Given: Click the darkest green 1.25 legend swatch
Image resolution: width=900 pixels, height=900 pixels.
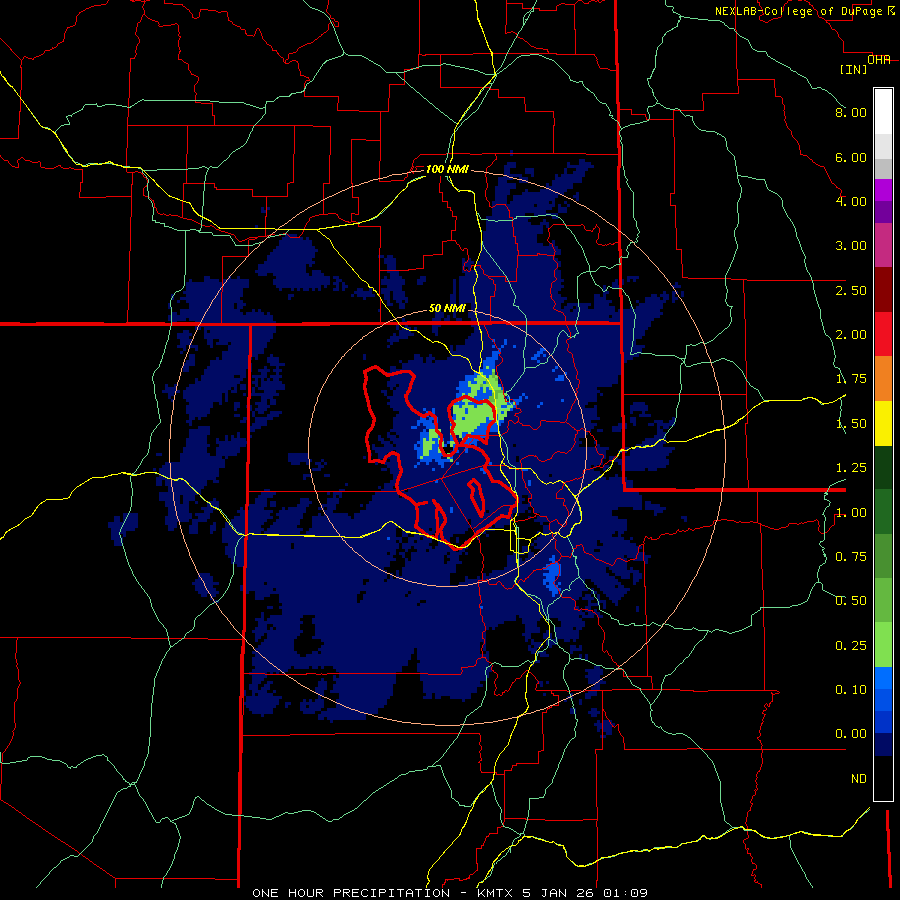Looking at the screenshot, I should point(883,467).
